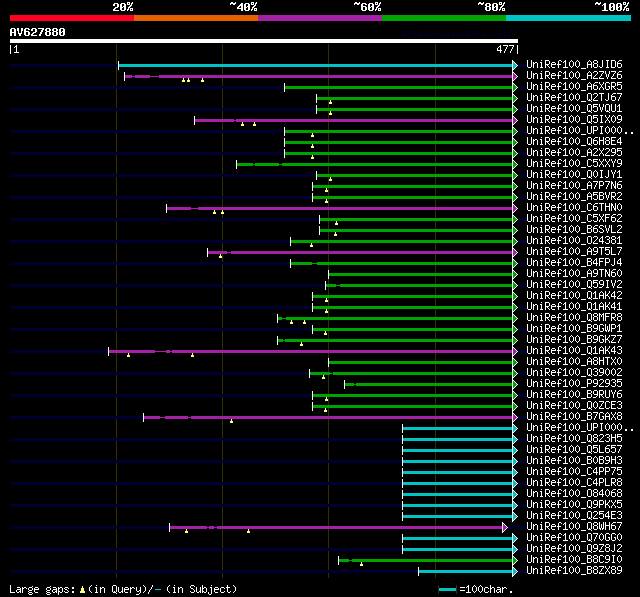Select the UniRef100_Q0IJY1 label
This screenshot has height=597, width=640.
pos(574,175)
